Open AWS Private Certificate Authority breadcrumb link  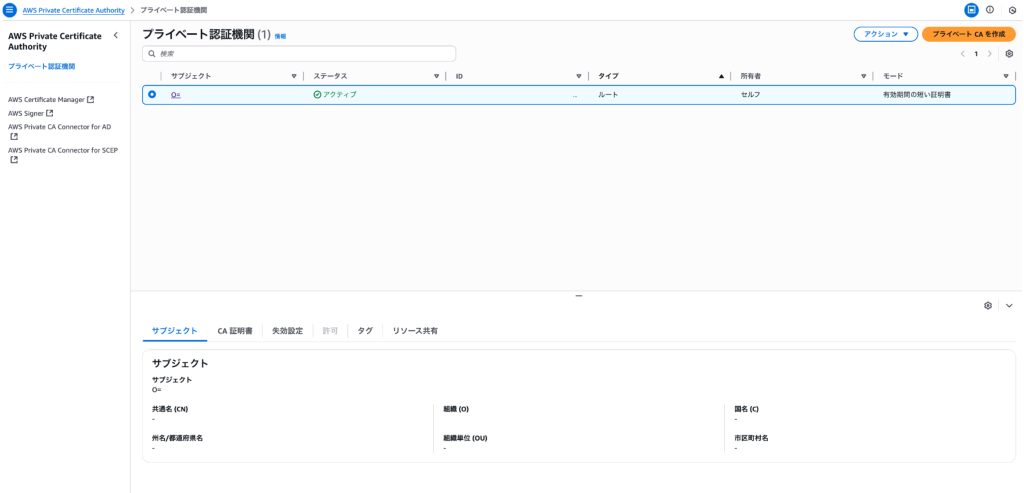(x=73, y=10)
